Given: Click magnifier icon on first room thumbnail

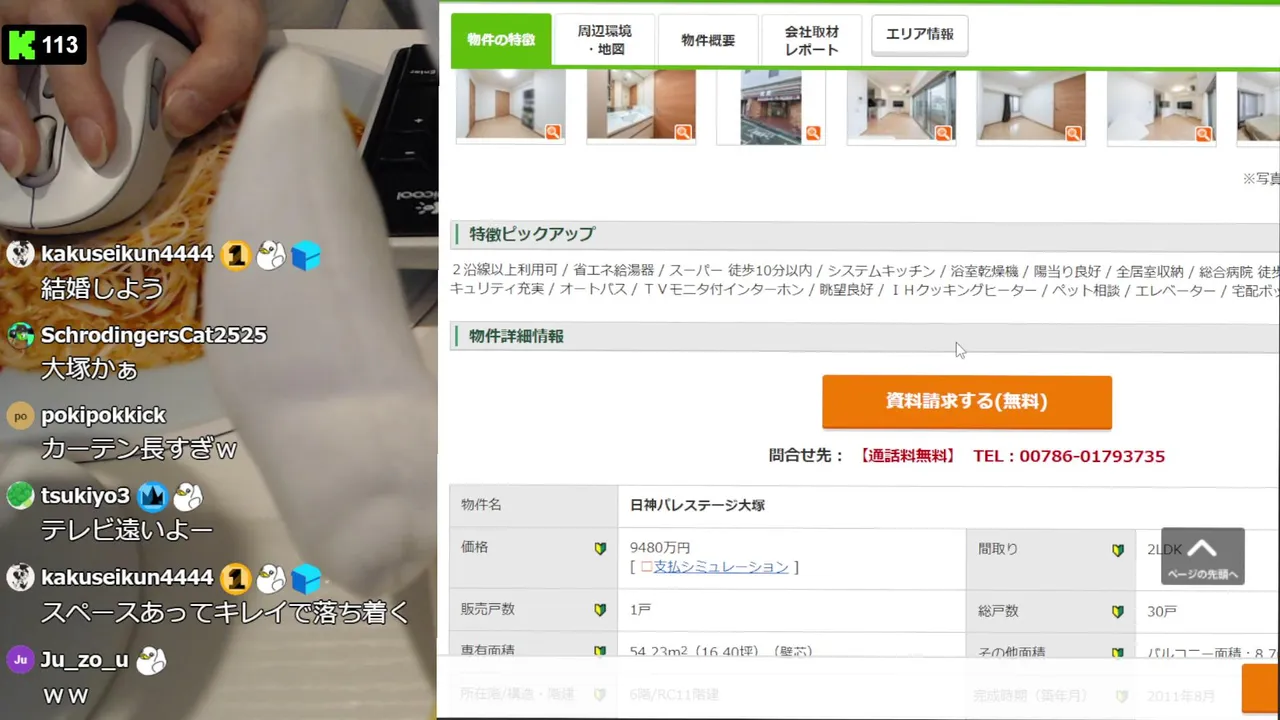Looking at the screenshot, I should tap(553, 132).
